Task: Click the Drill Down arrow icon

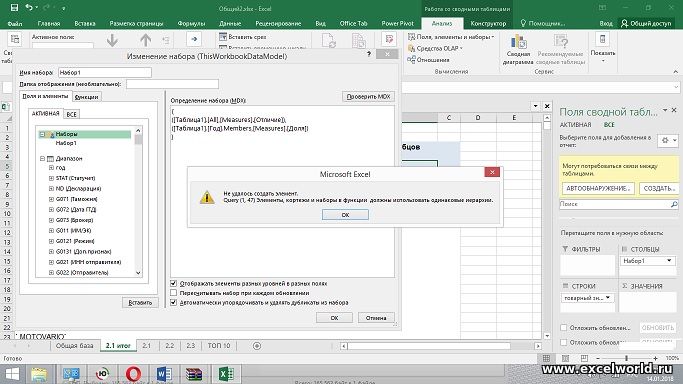Action: [x=112, y=40]
